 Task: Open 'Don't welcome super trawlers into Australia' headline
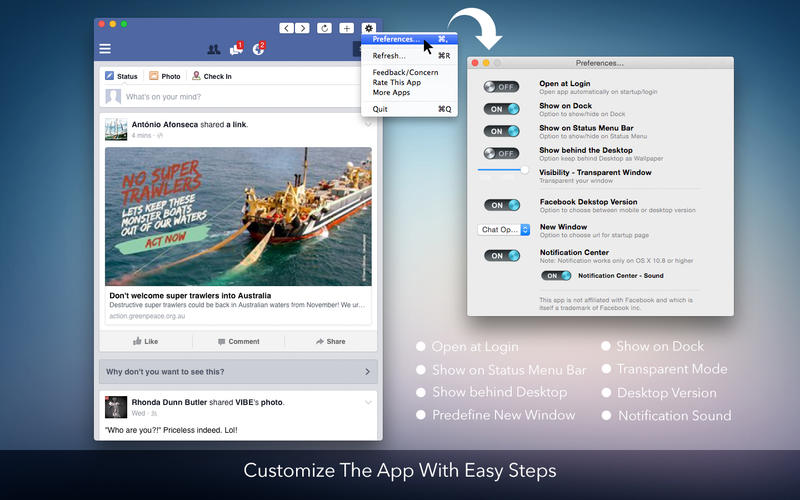pos(190,295)
